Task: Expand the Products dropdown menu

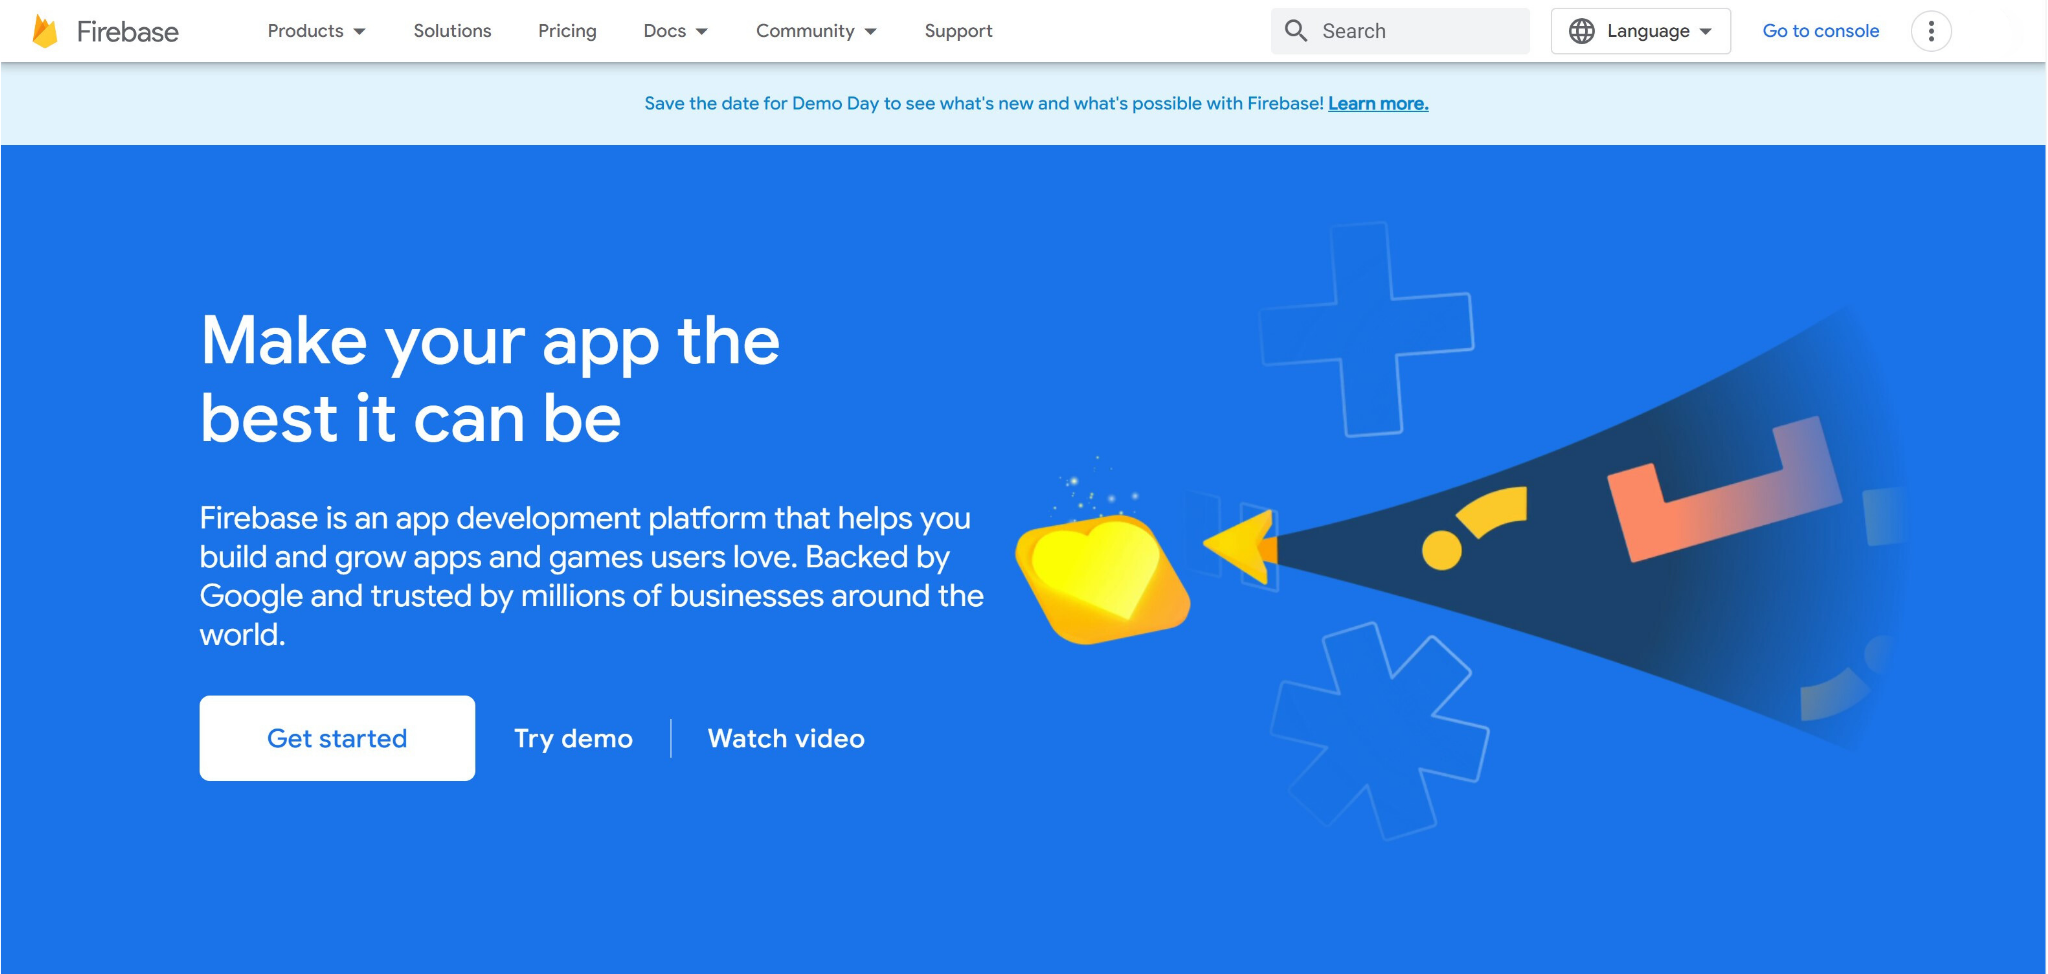Action: tap(316, 31)
